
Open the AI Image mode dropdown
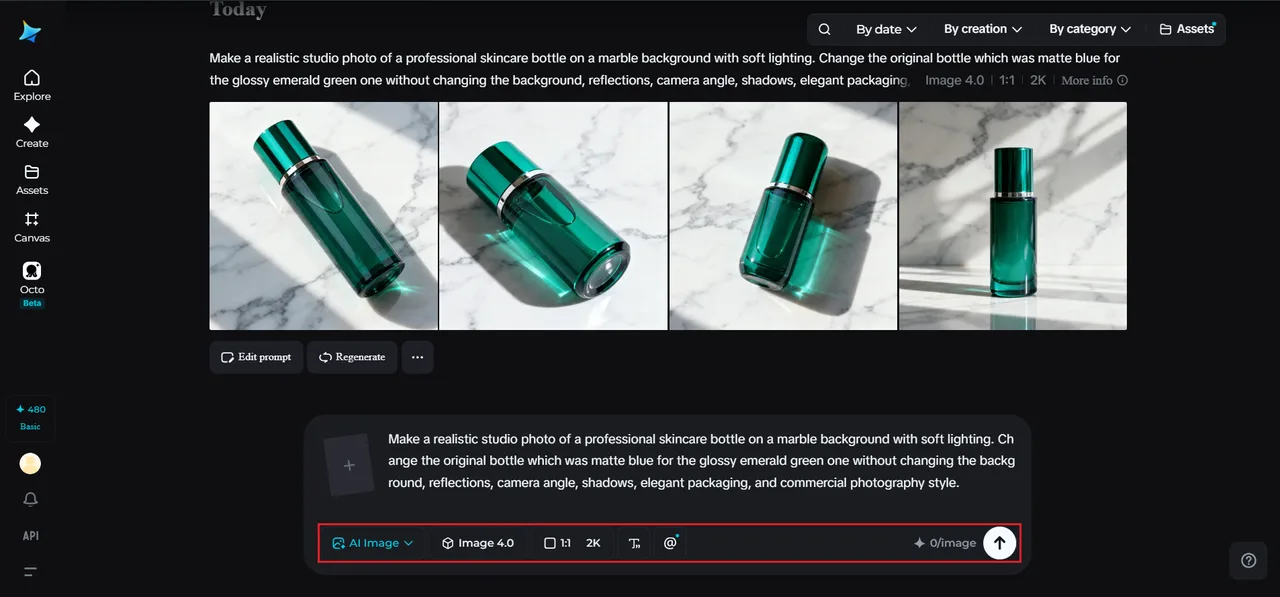tap(373, 543)
